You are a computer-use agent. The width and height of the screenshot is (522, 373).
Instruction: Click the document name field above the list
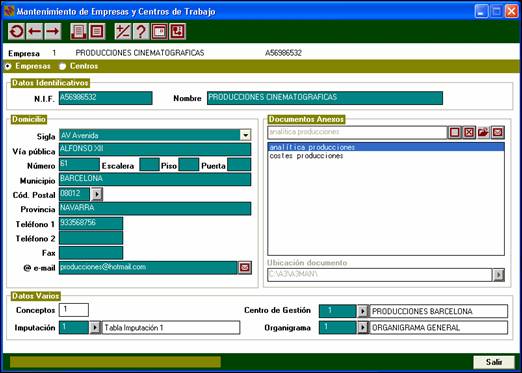point(357,133)
